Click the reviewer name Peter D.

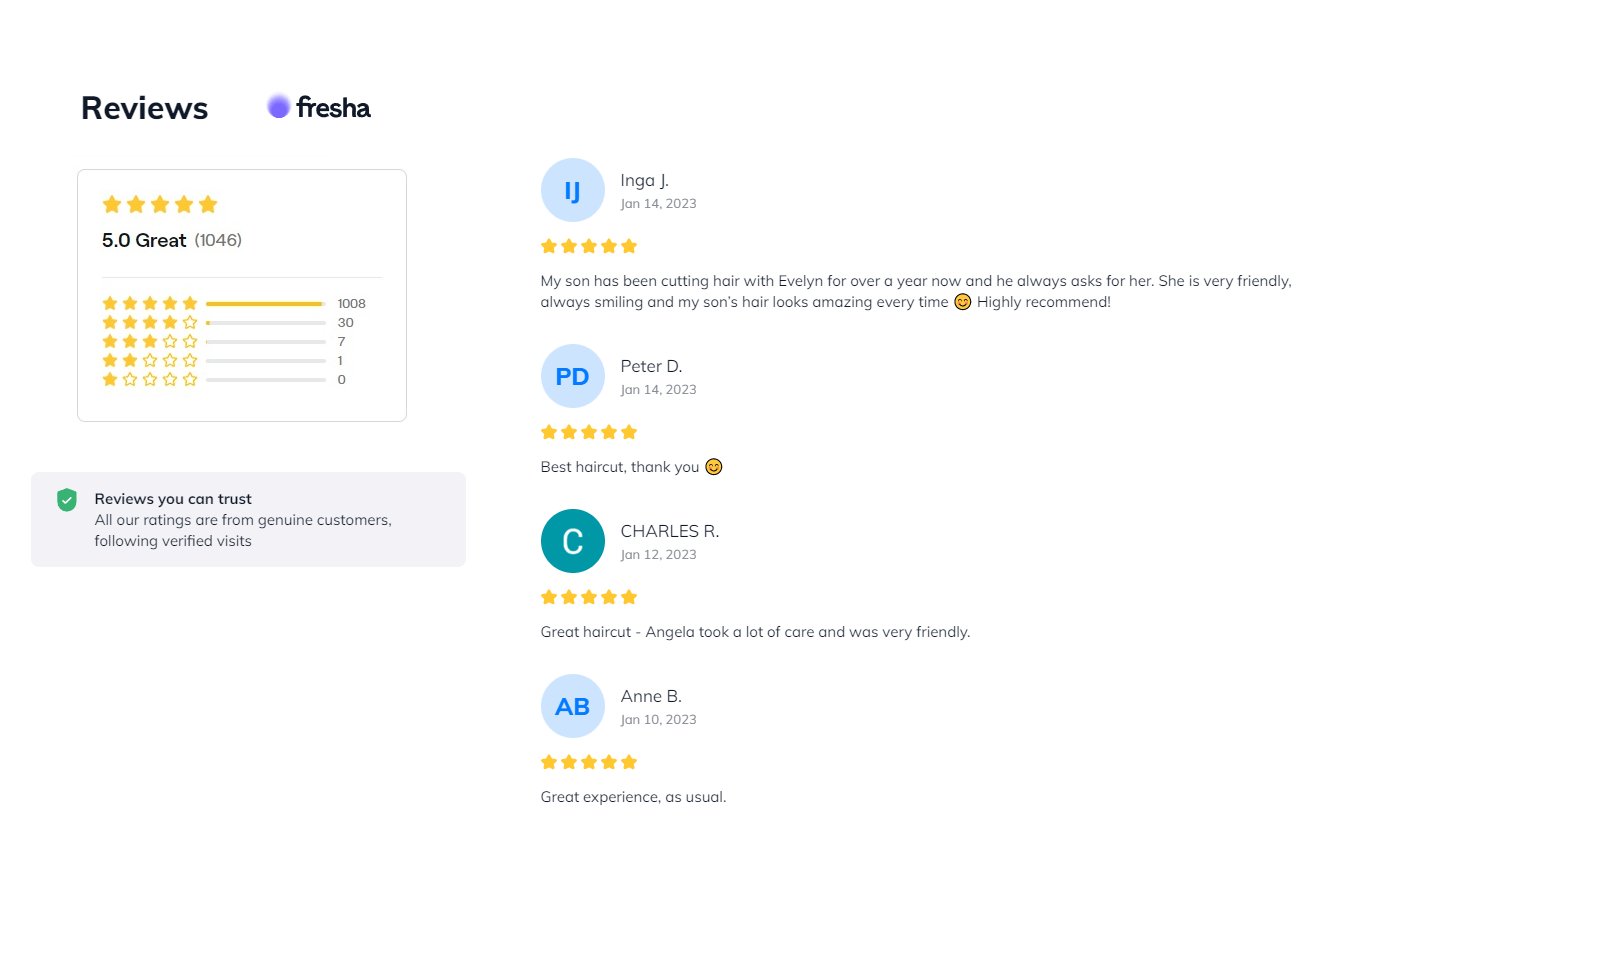pos(651,366)
